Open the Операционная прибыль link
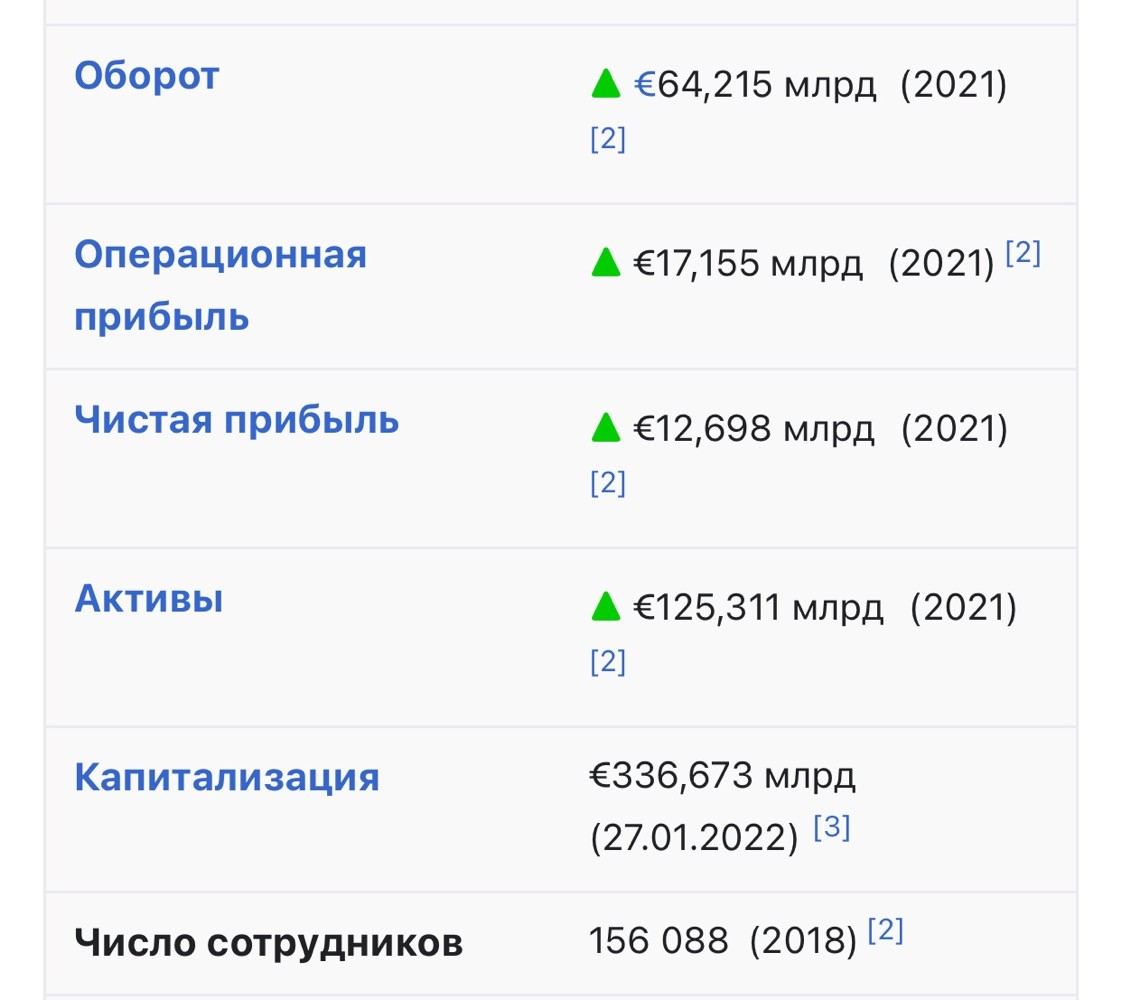The height and width of the screenshot is (1000, 1122). click(x=220, y=285)
